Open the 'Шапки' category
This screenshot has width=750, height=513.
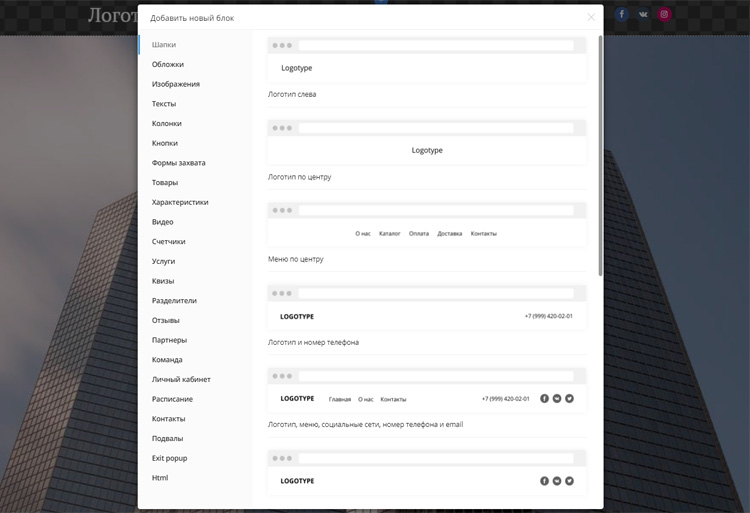164,45
